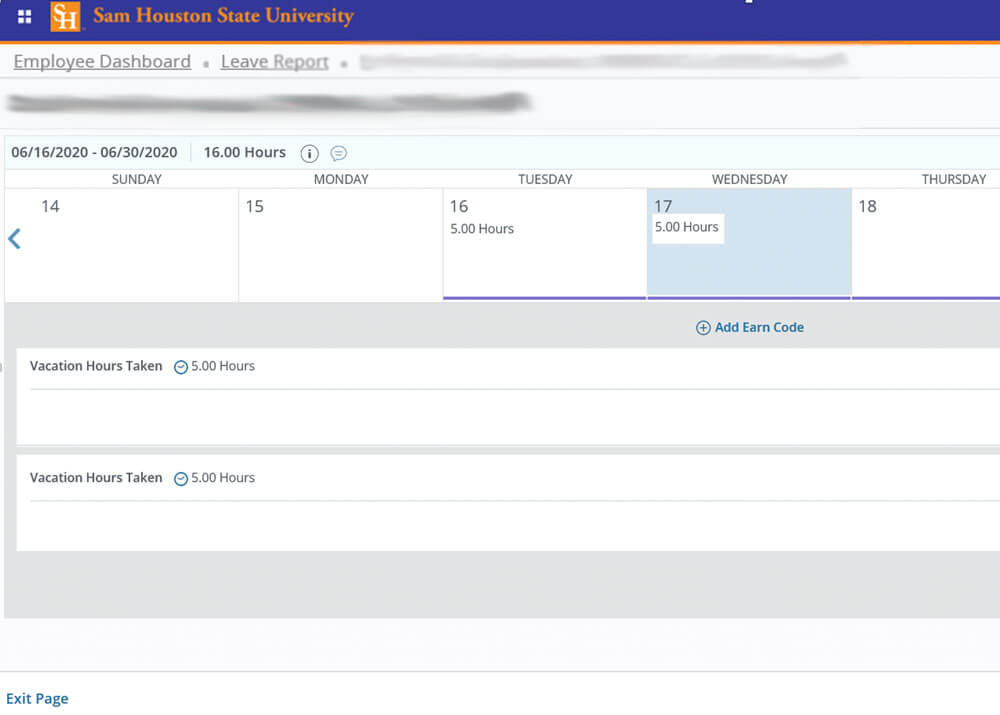Open the application grid menu
Viewport: 1000px width, 715px height.
tap(23, 16)
